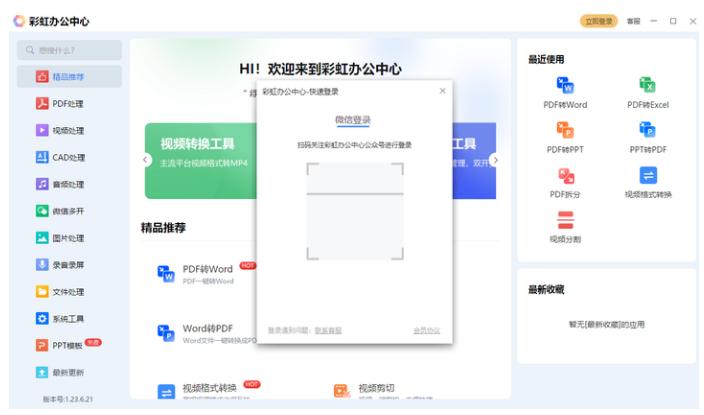Open 客服 in the title bar
Viewport: 704px width, 415px height.
point(633,21)
